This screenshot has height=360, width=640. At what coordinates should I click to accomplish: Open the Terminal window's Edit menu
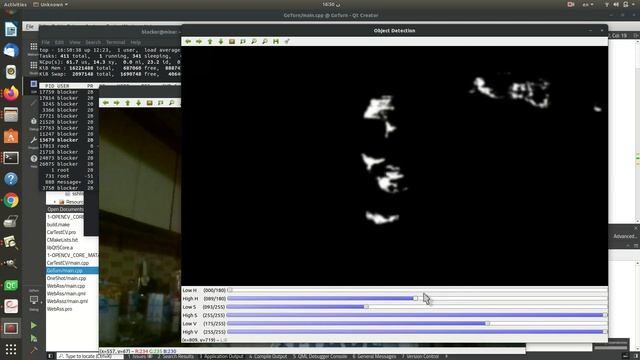click(59, 42)
